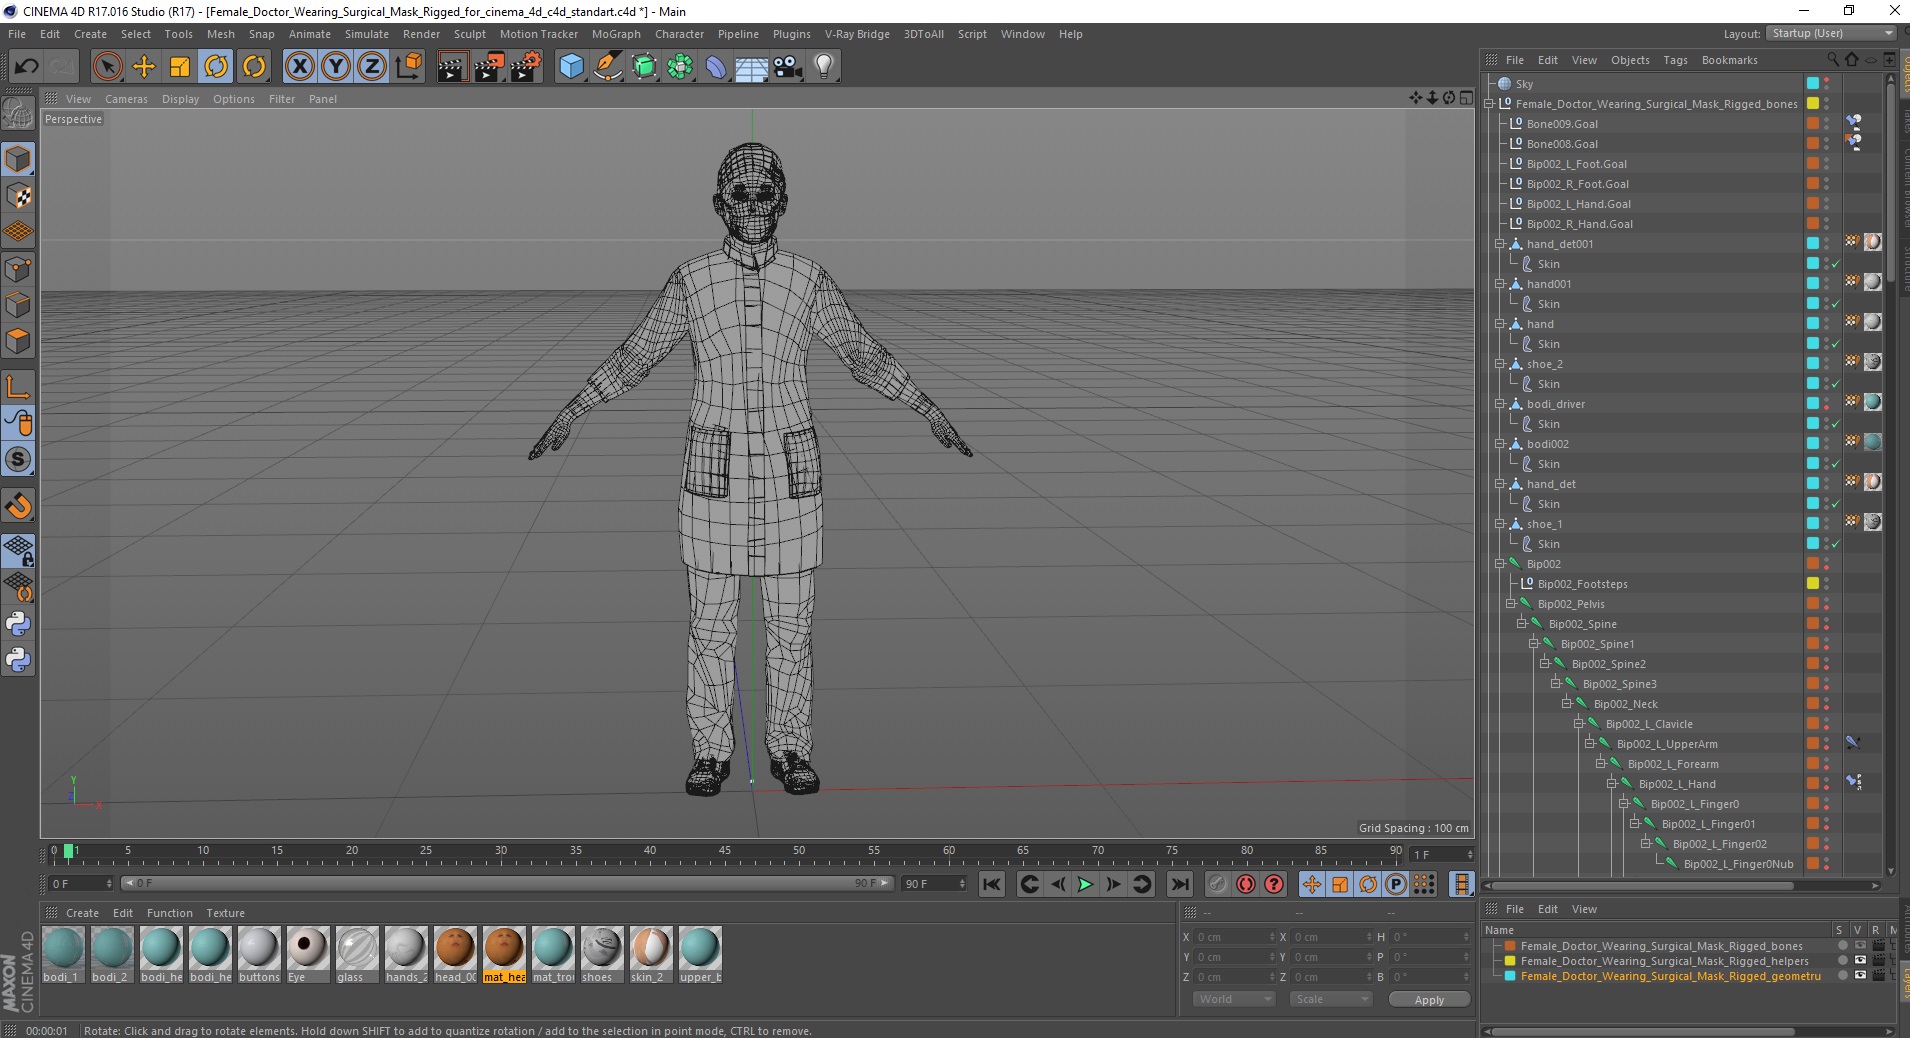Collapse Bip002_Spine node
Viewport: 1910px width, 1038px height.
(x=1522, y=624)
